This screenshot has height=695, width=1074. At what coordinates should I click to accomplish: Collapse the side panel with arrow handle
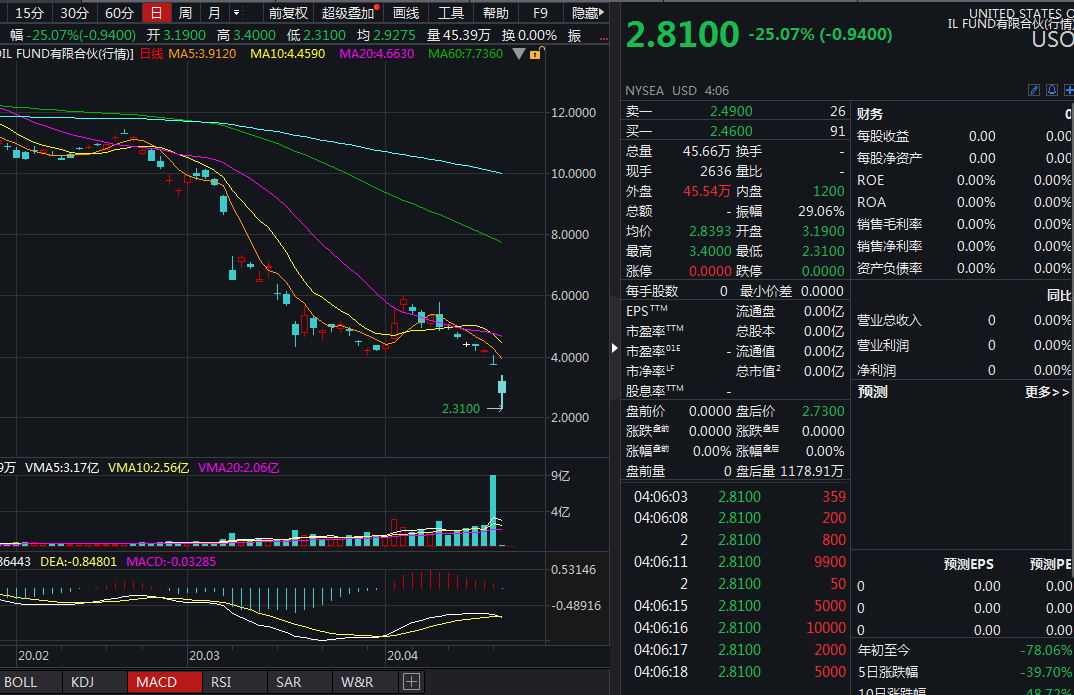click(x=615, y=348)
